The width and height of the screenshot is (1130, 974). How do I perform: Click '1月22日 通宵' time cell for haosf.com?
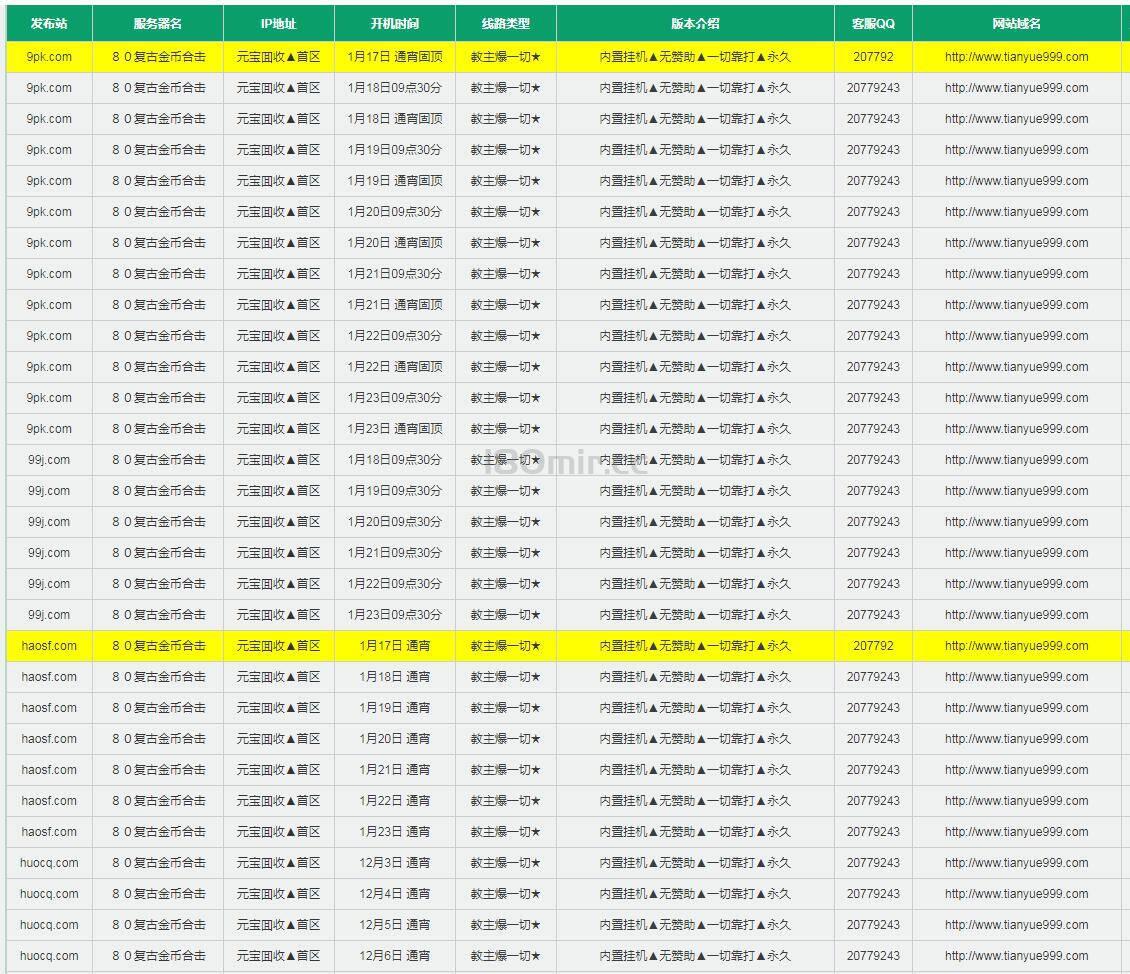[395, 800]
